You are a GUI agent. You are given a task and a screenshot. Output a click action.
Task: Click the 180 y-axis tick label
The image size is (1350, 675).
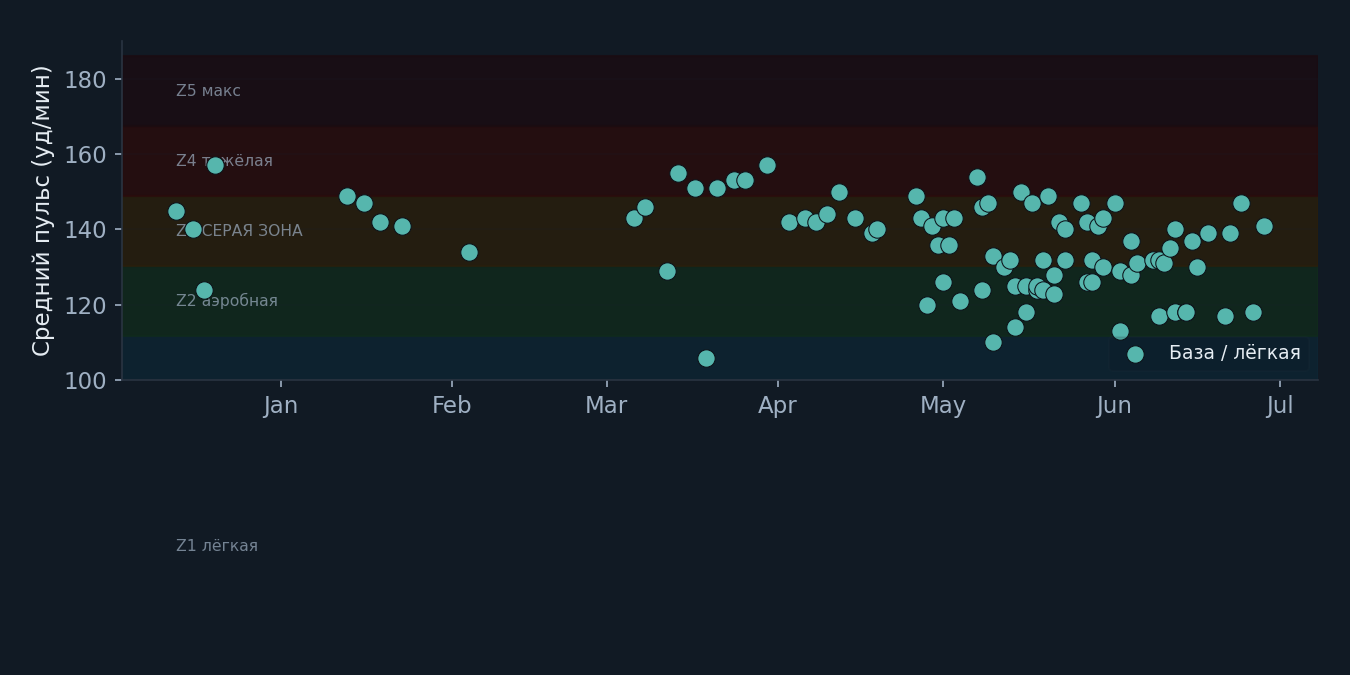point(85,79)
